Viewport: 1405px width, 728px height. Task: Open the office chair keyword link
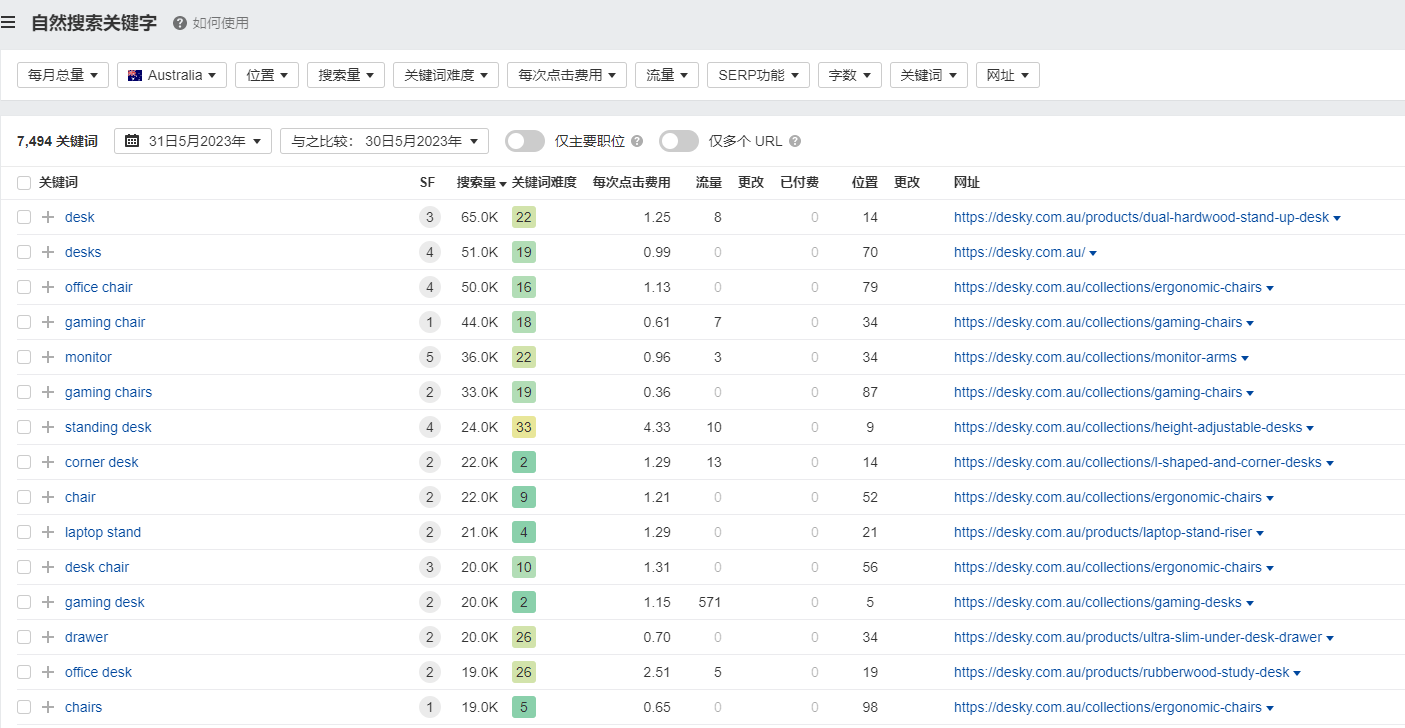99,287
